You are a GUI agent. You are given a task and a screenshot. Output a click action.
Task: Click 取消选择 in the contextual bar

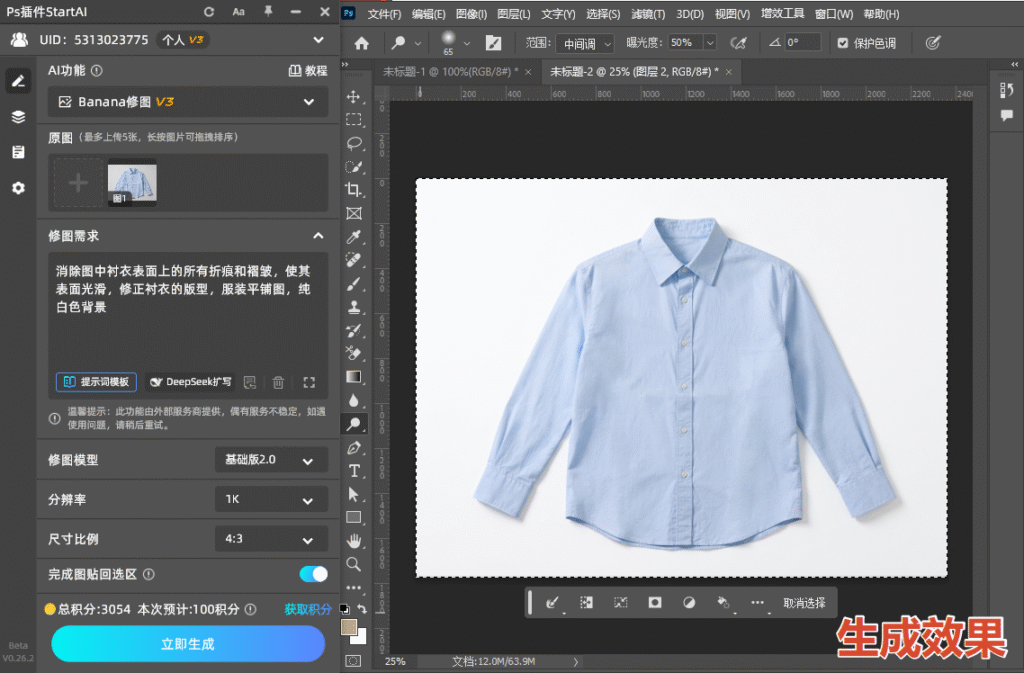click(x=804, y=603)
